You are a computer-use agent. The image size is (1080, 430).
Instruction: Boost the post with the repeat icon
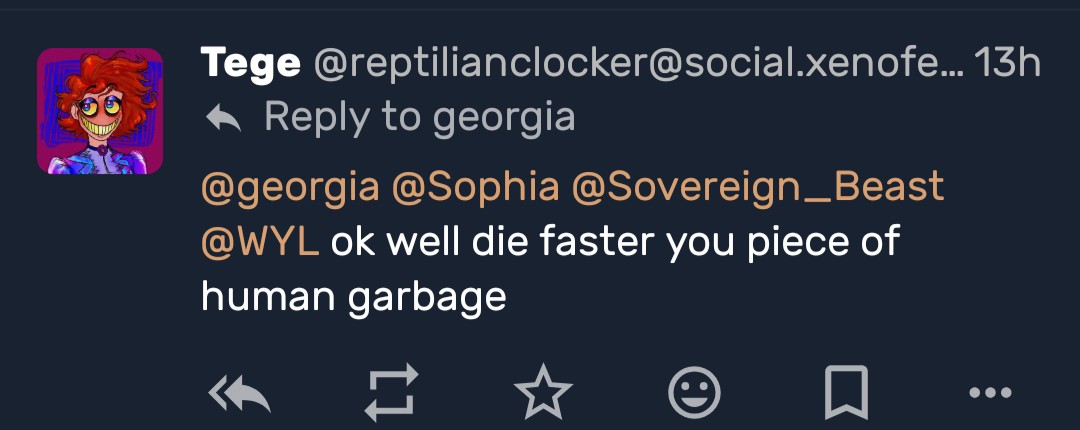(x=390, y=393)
